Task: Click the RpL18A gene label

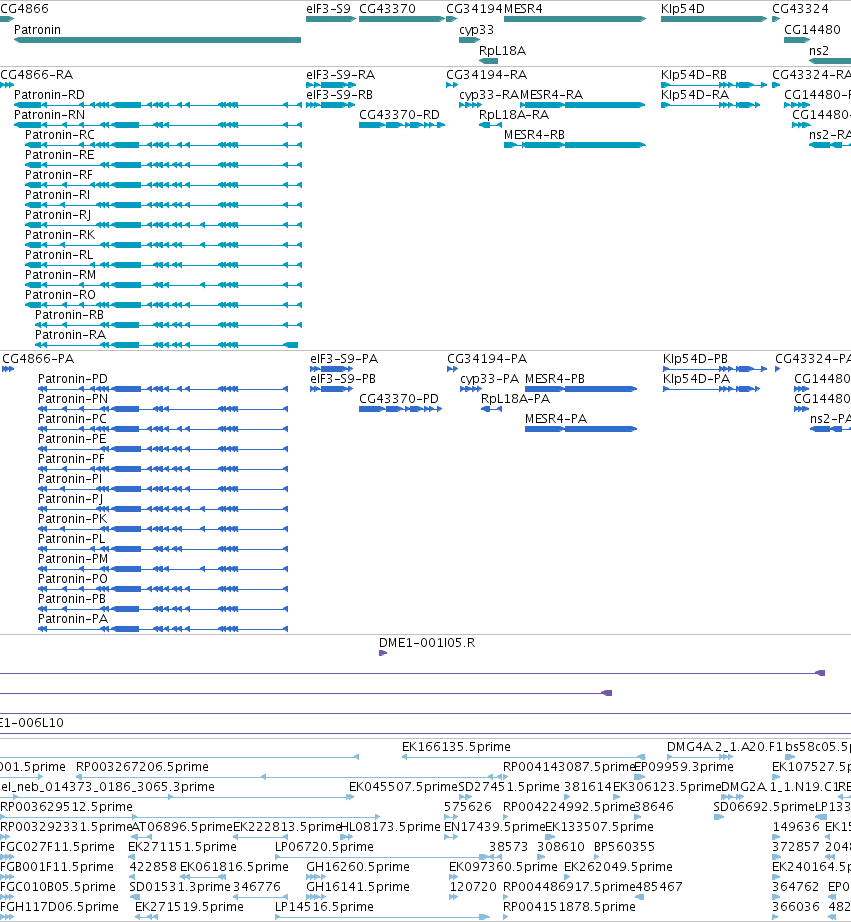Action: (x=502, y=51)
